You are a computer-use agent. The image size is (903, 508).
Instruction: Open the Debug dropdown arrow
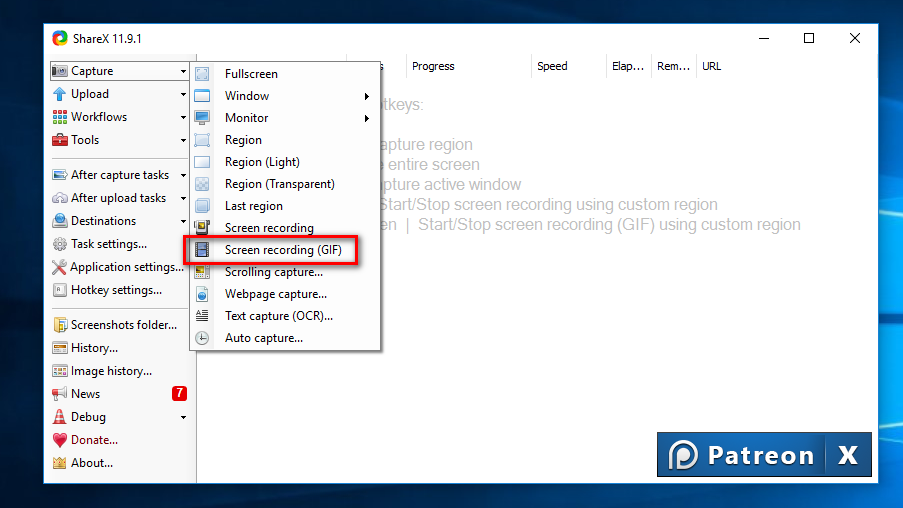183,418
